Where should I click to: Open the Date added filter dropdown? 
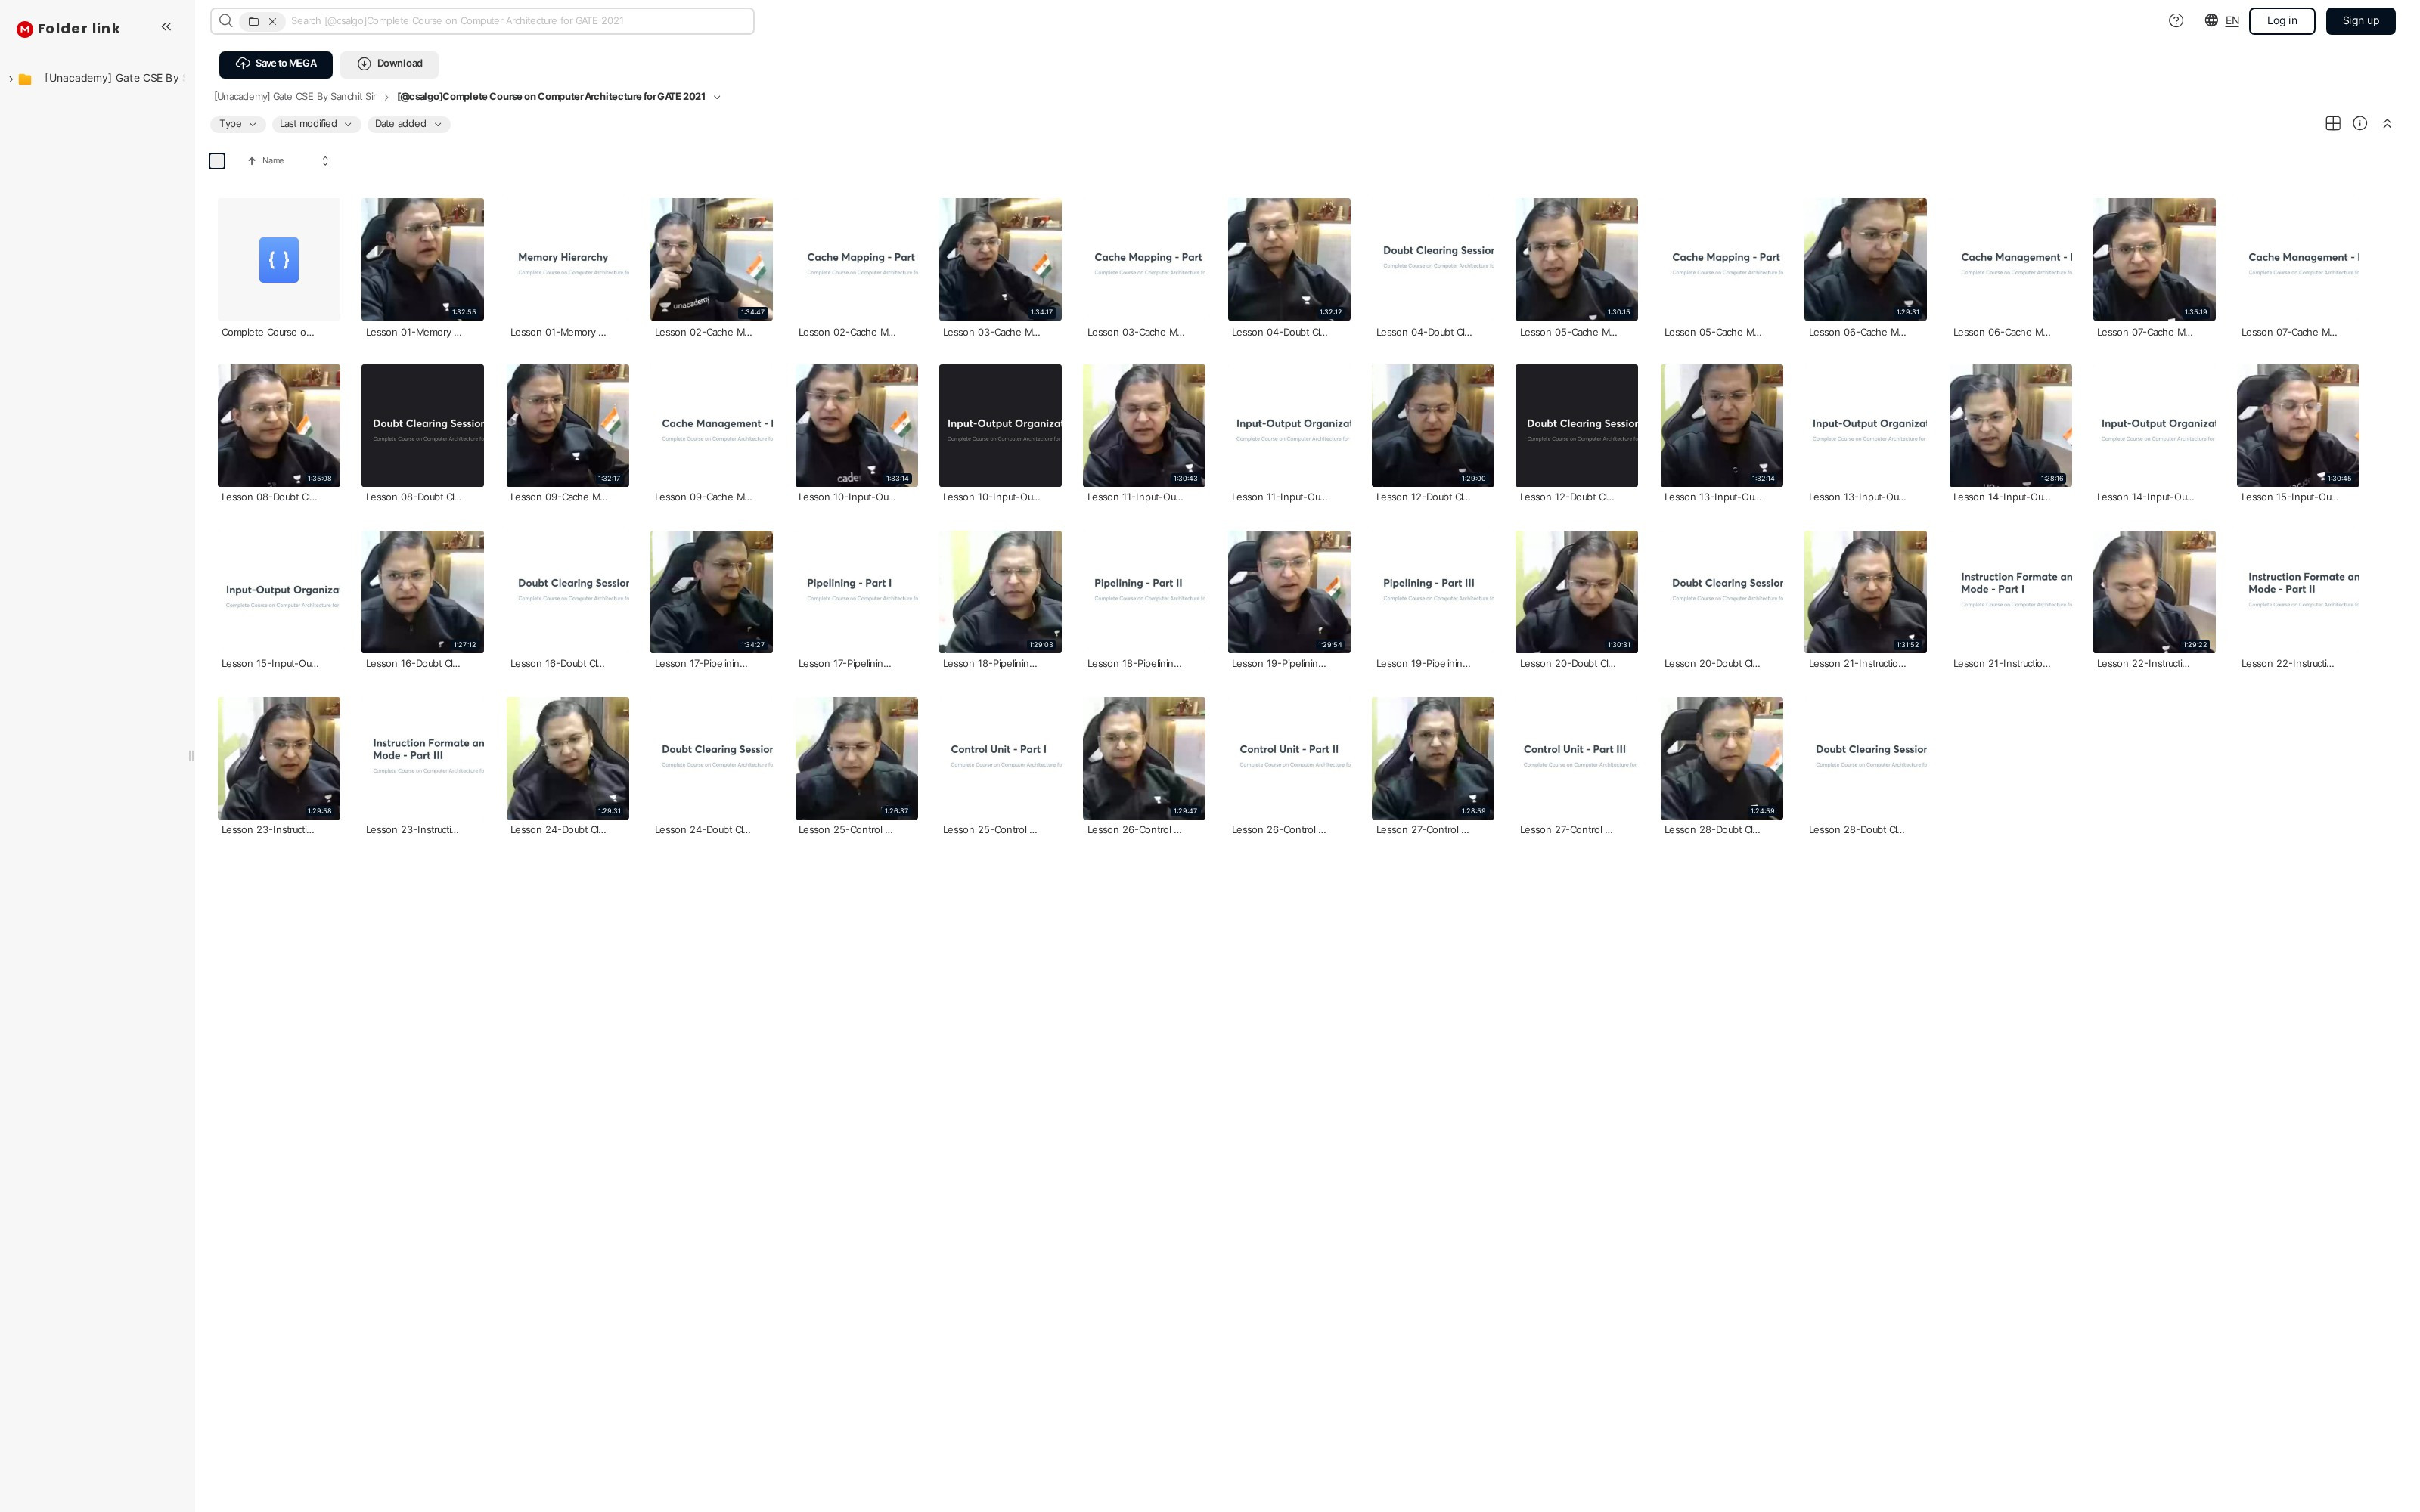(408, 124)
